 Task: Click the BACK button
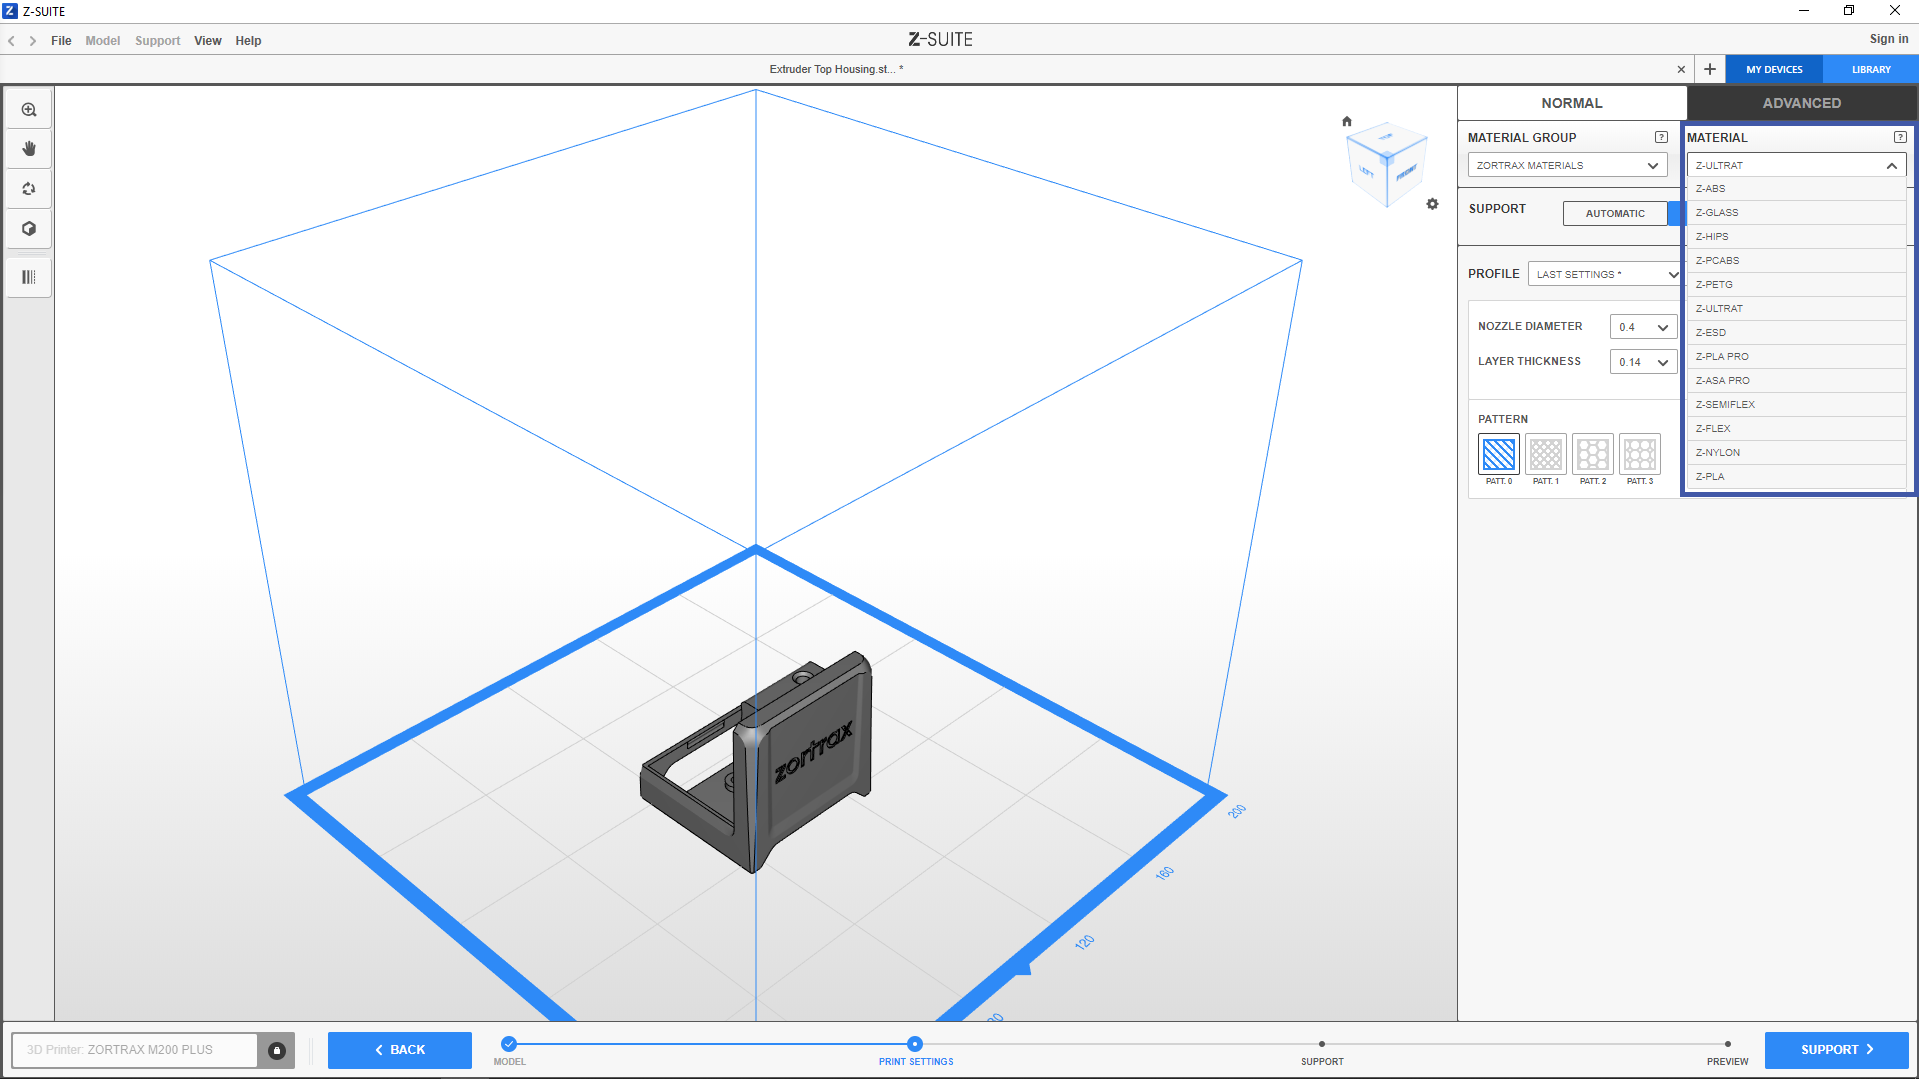399,1050
